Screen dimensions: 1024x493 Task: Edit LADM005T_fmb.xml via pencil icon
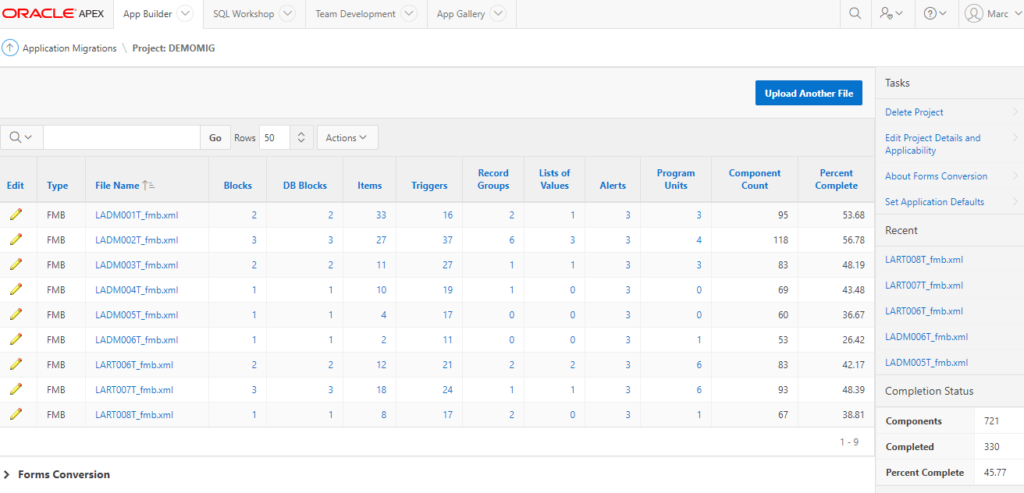(16, 314)
